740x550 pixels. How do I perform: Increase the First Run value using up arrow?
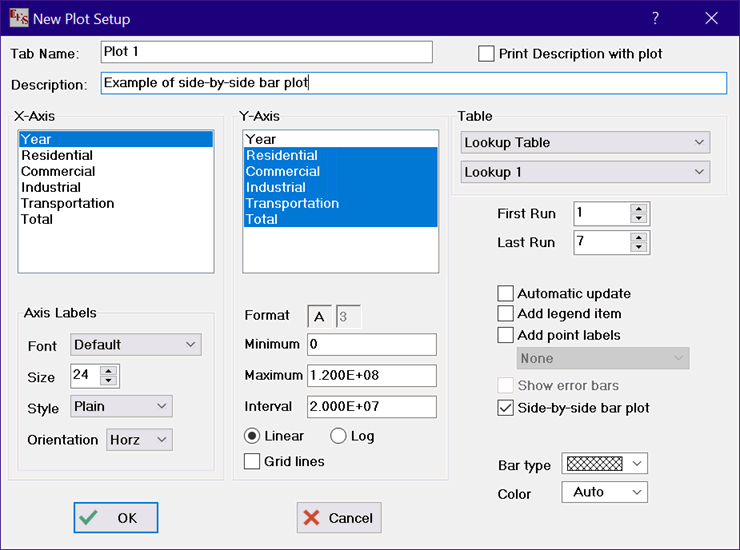(639, 208)
